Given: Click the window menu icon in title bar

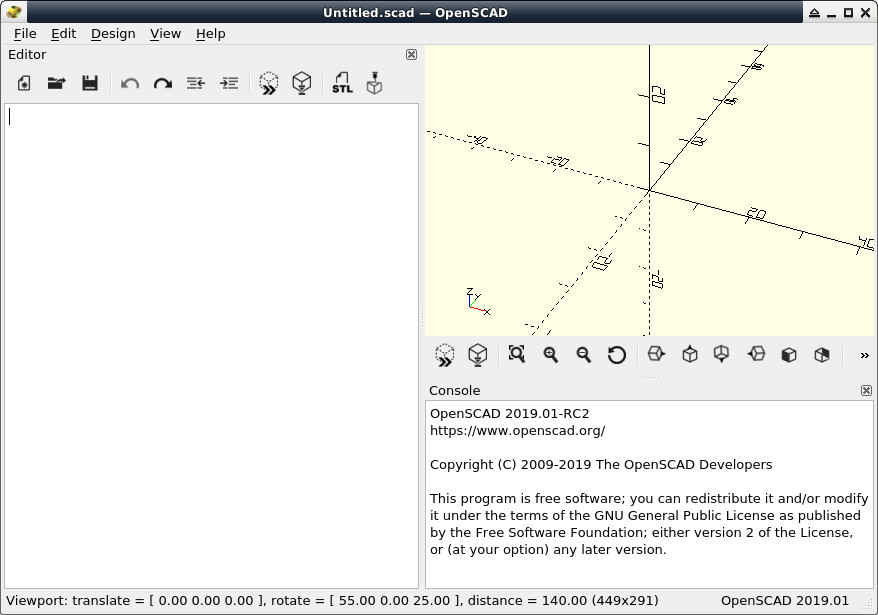Looking at the screenshot, I should [x=13, y=12].
